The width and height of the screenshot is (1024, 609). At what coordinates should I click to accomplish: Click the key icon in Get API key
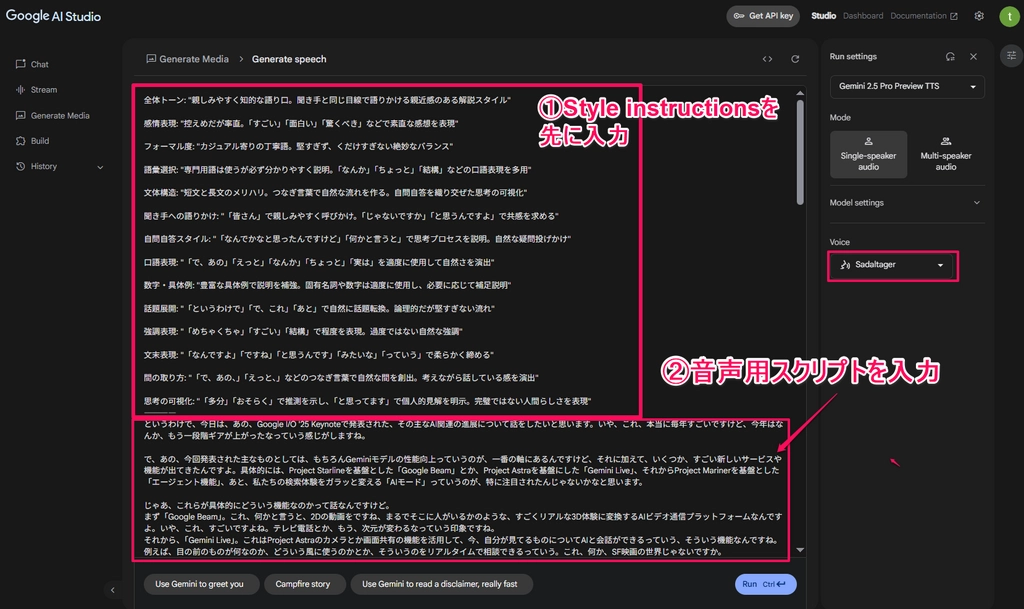[739, 16]
